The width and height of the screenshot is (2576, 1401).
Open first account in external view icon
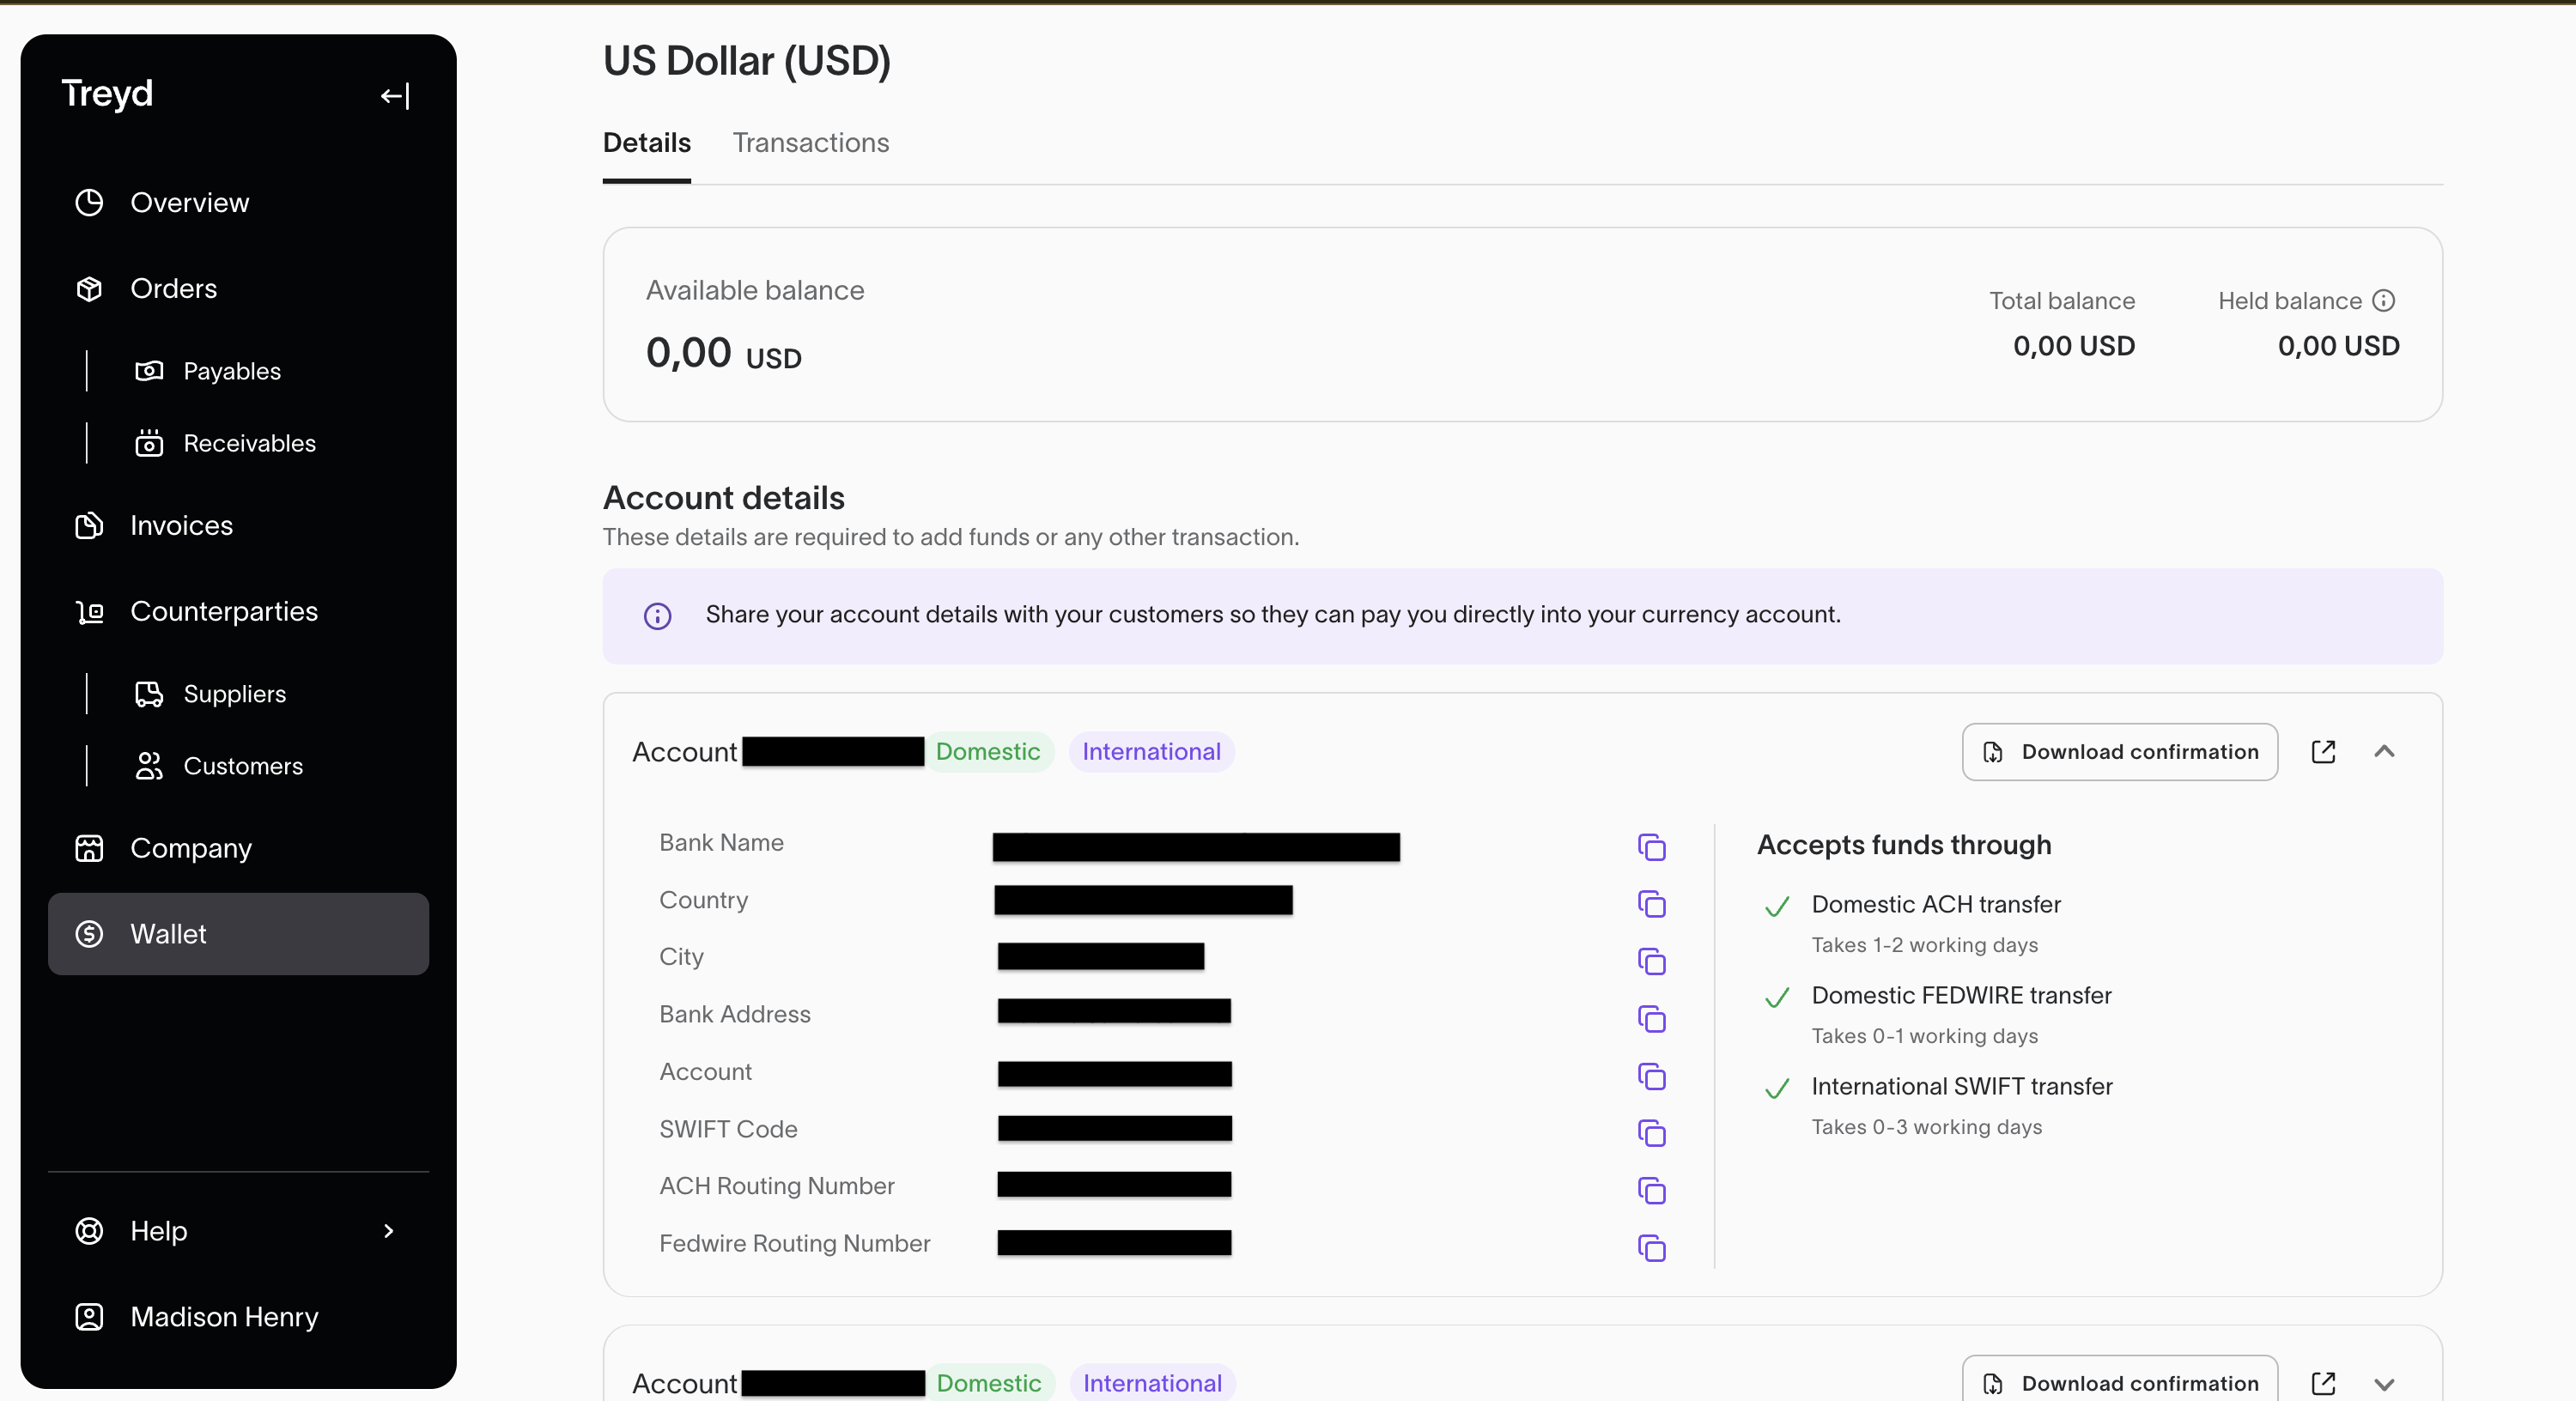pos(2323,752)
